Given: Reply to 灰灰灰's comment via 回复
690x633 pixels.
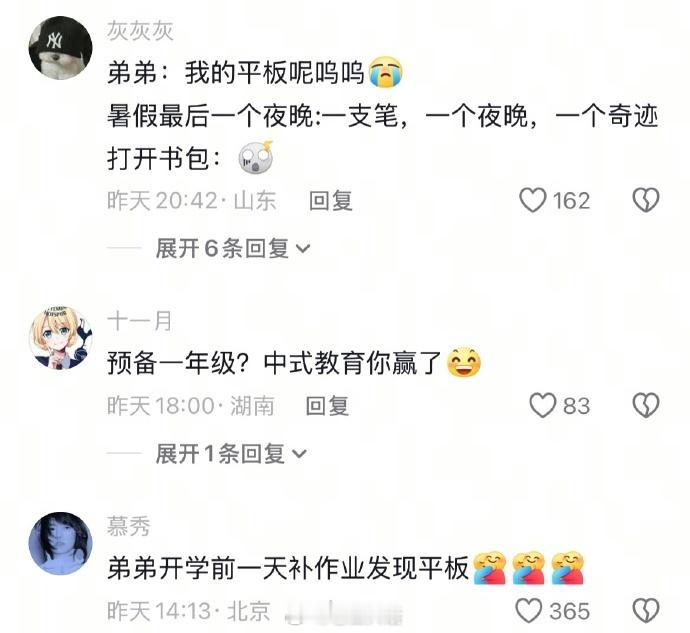Looking at the screenshot, I should click(330, 201).
